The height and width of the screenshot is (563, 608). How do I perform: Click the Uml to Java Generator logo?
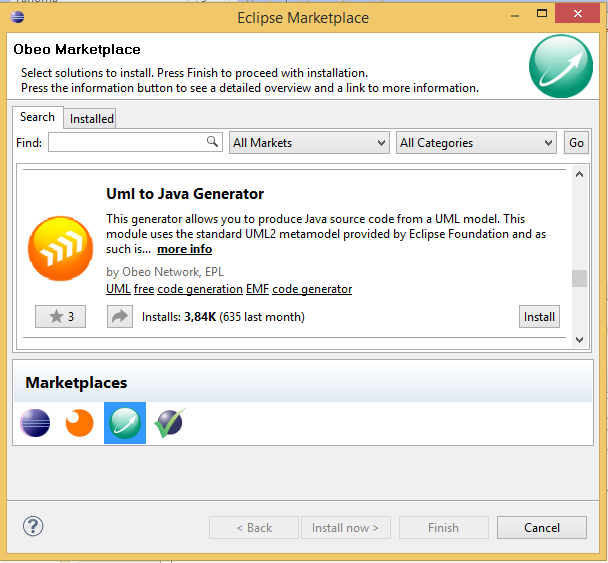click(60, 248)
